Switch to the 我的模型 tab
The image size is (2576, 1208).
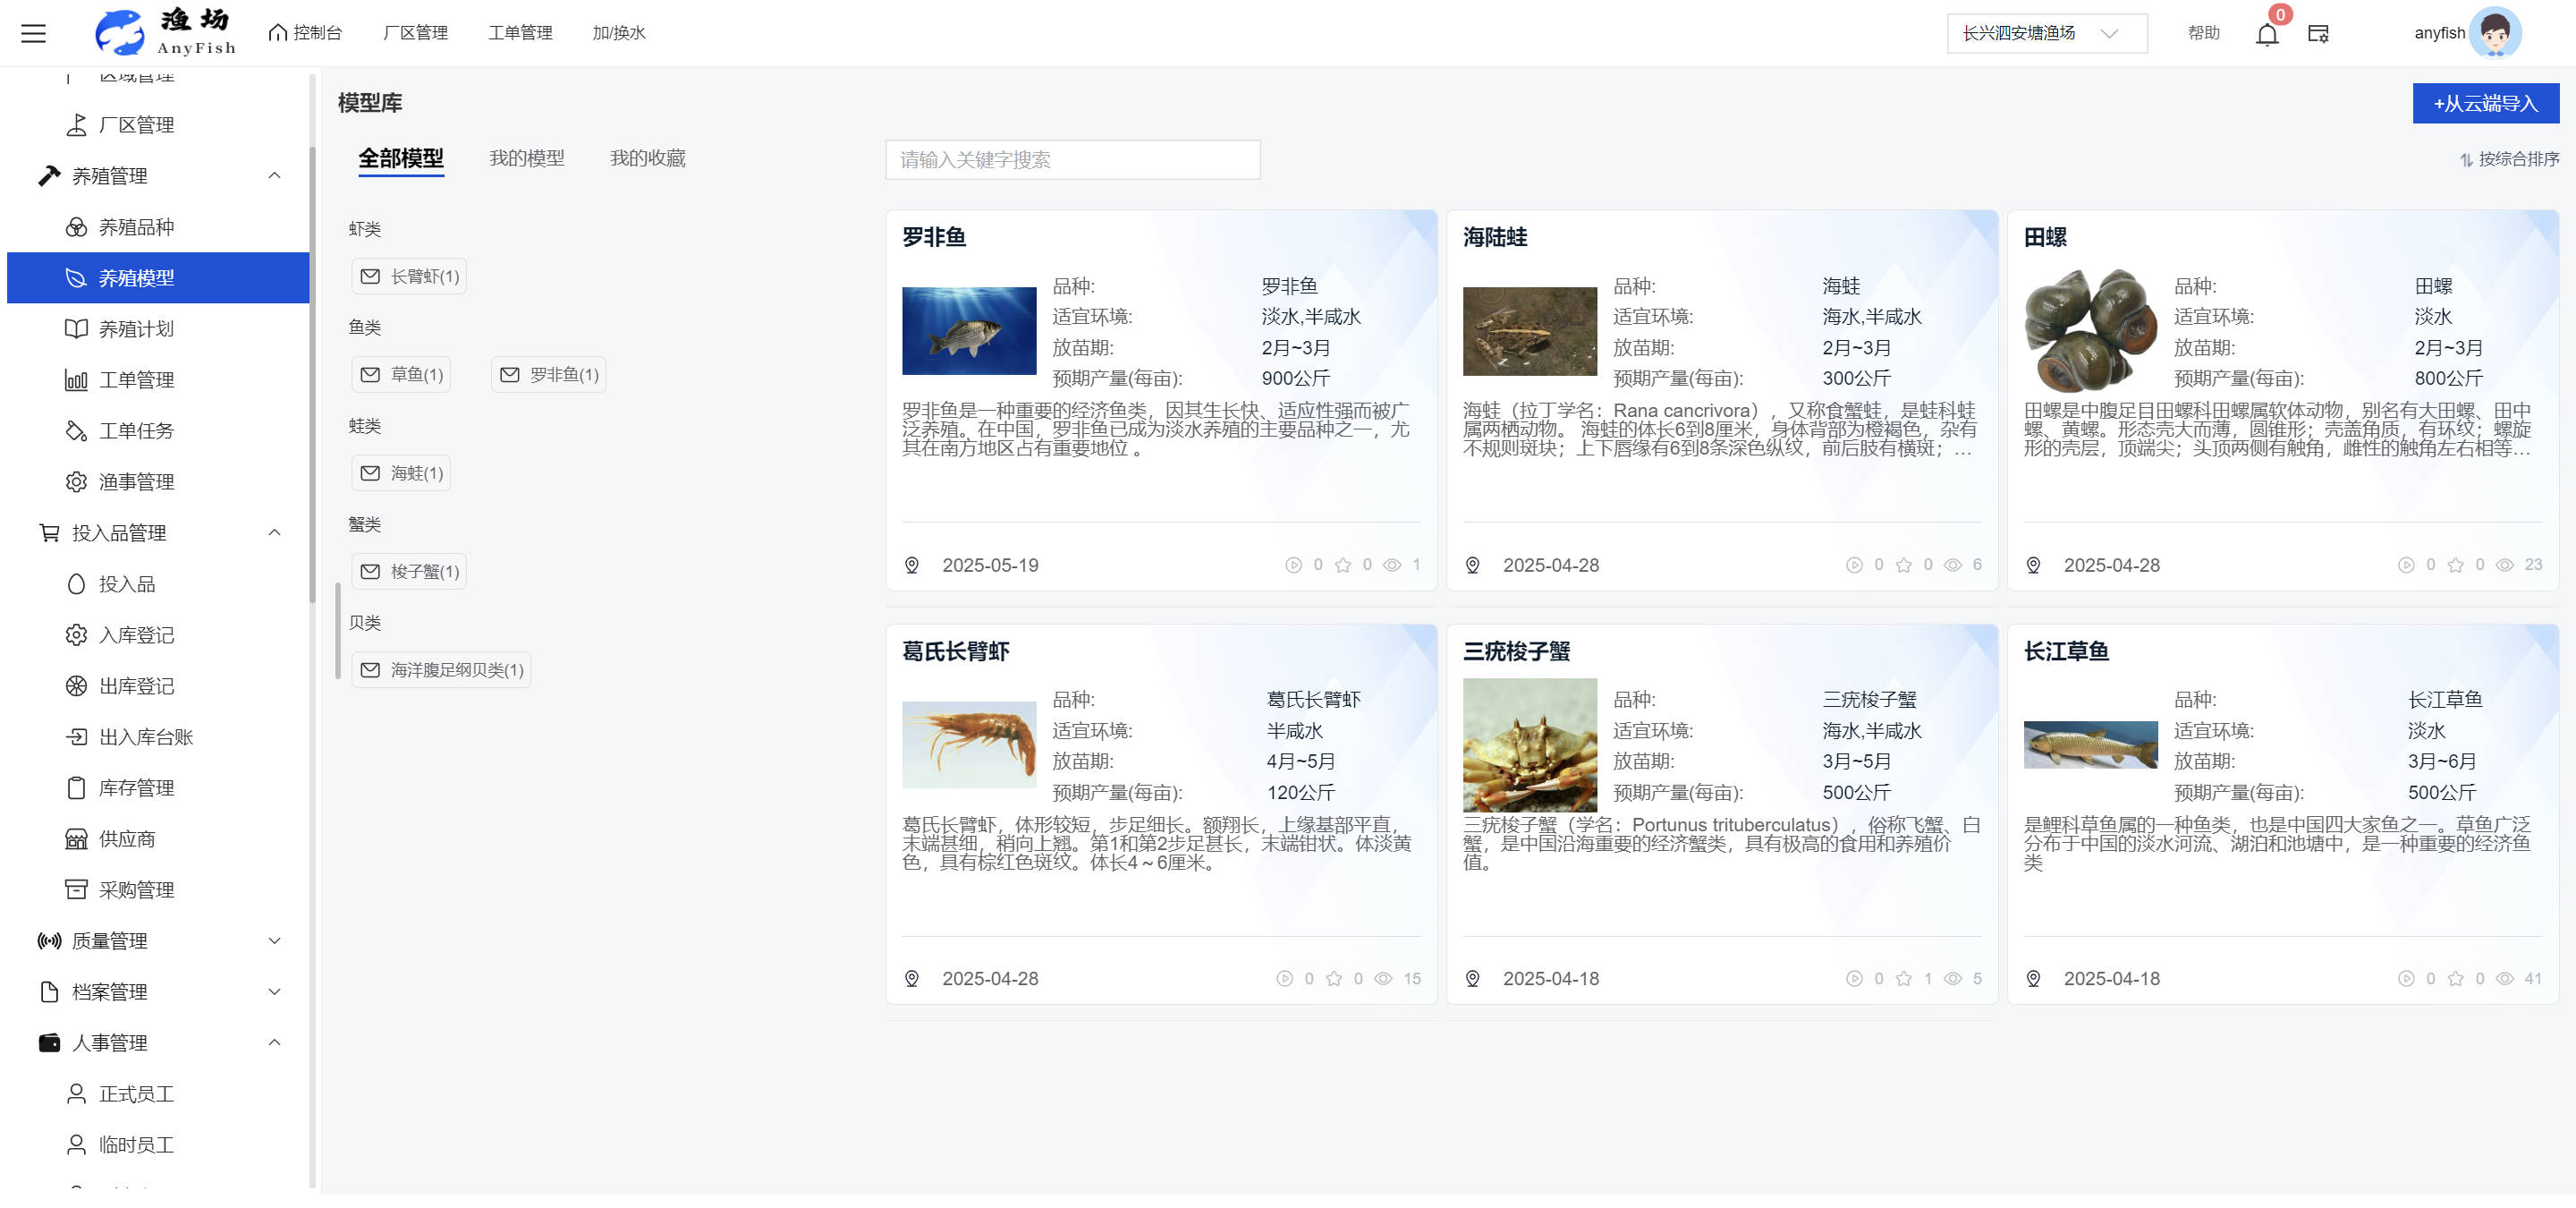coord(526,158)
